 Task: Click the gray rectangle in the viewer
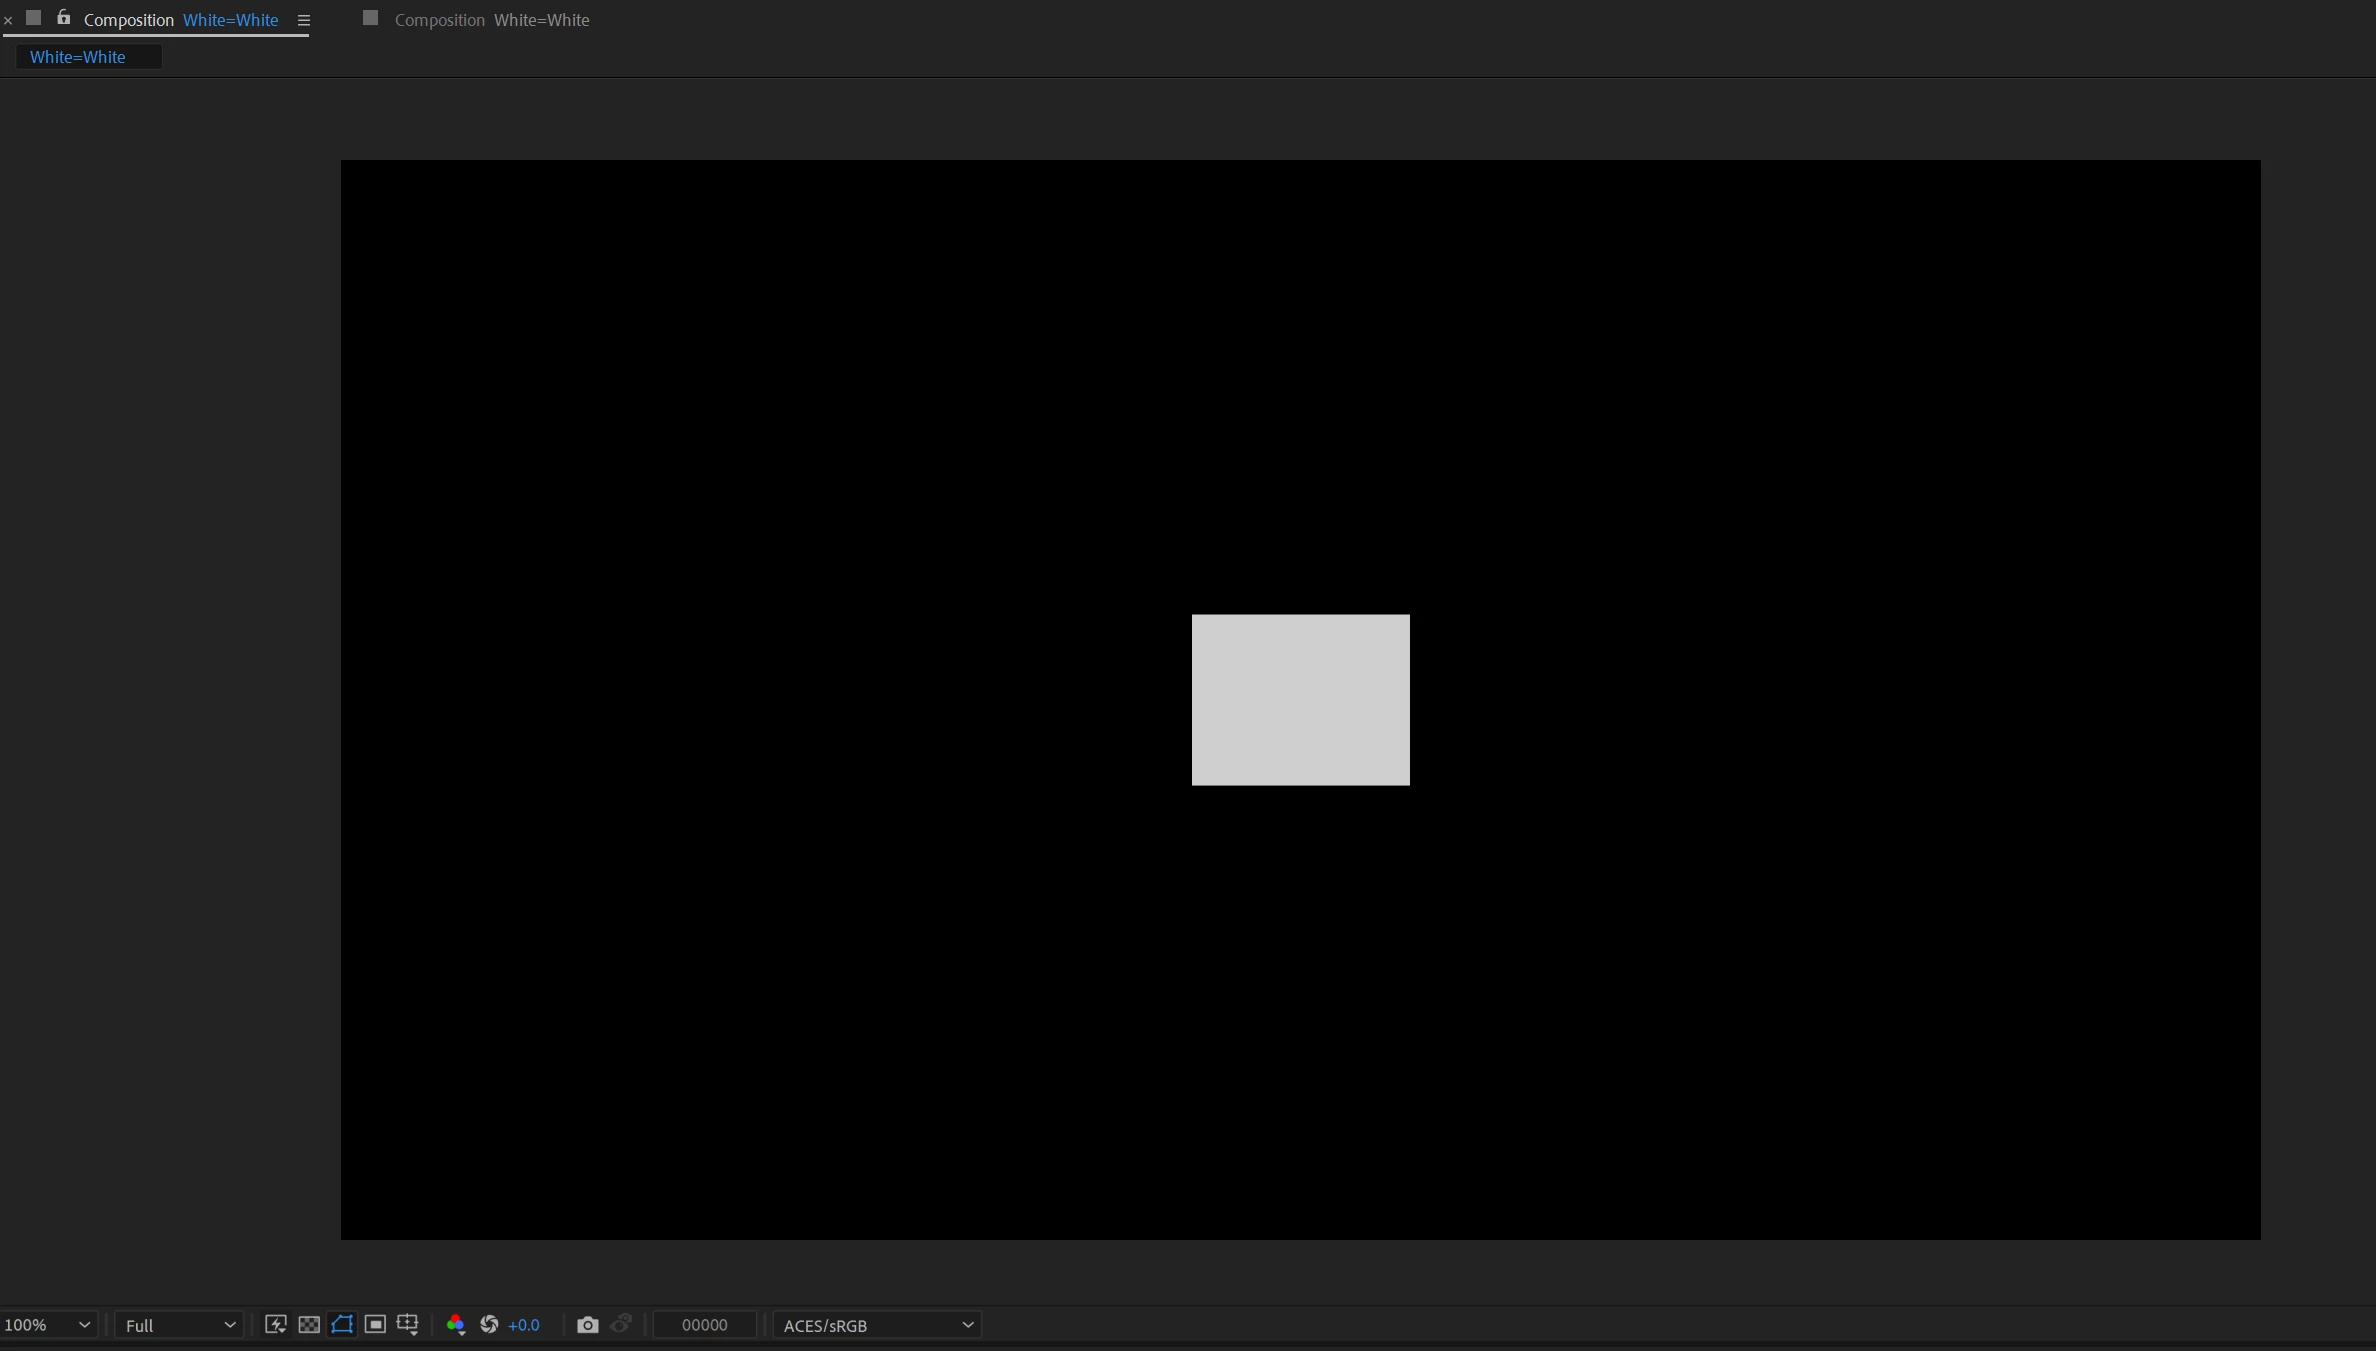[x=1300, y=700]
